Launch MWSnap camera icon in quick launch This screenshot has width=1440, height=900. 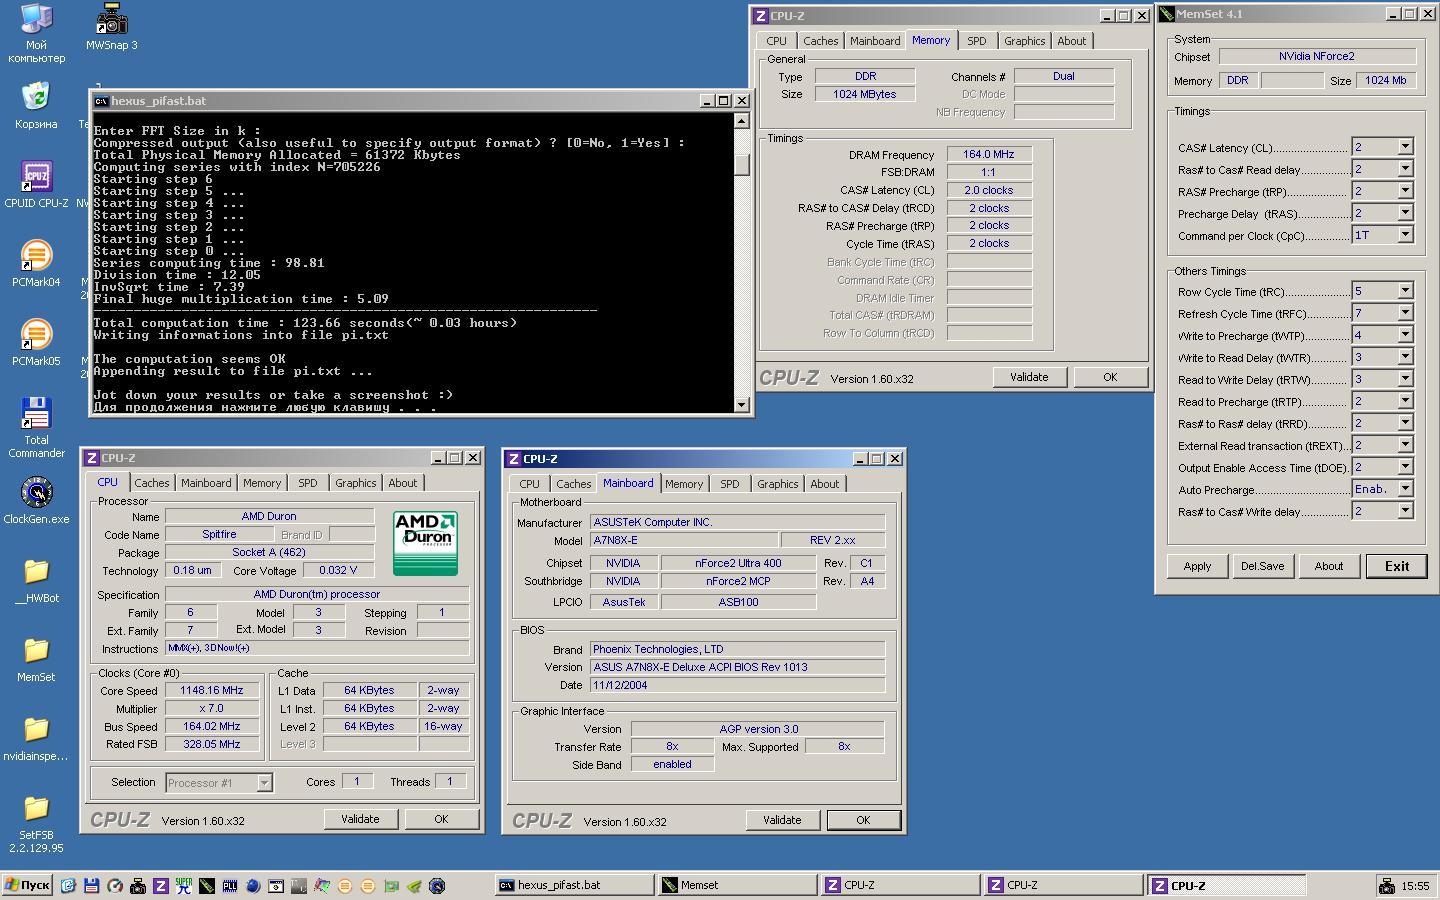point(137,886)
